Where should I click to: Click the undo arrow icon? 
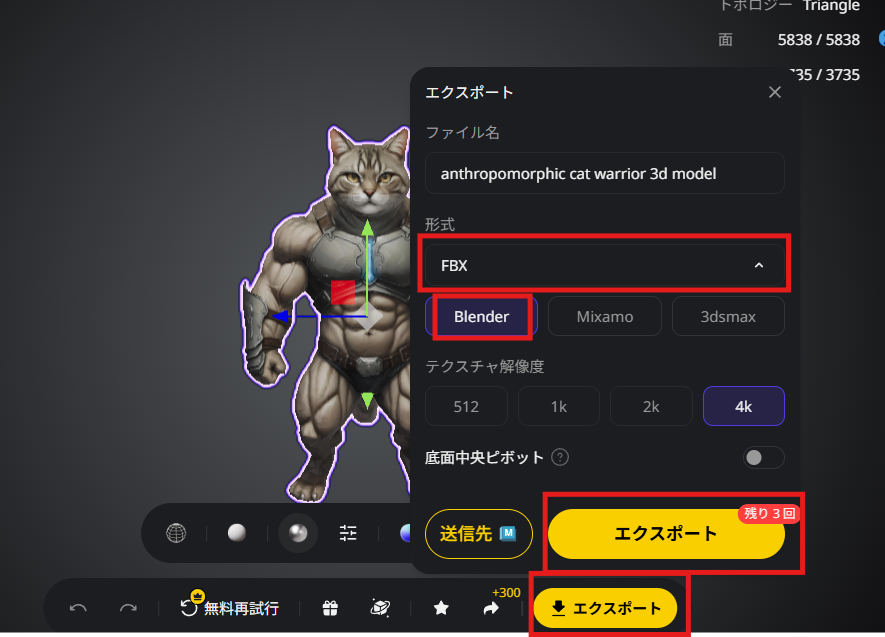pyautogui.click(x=78, y=608)
